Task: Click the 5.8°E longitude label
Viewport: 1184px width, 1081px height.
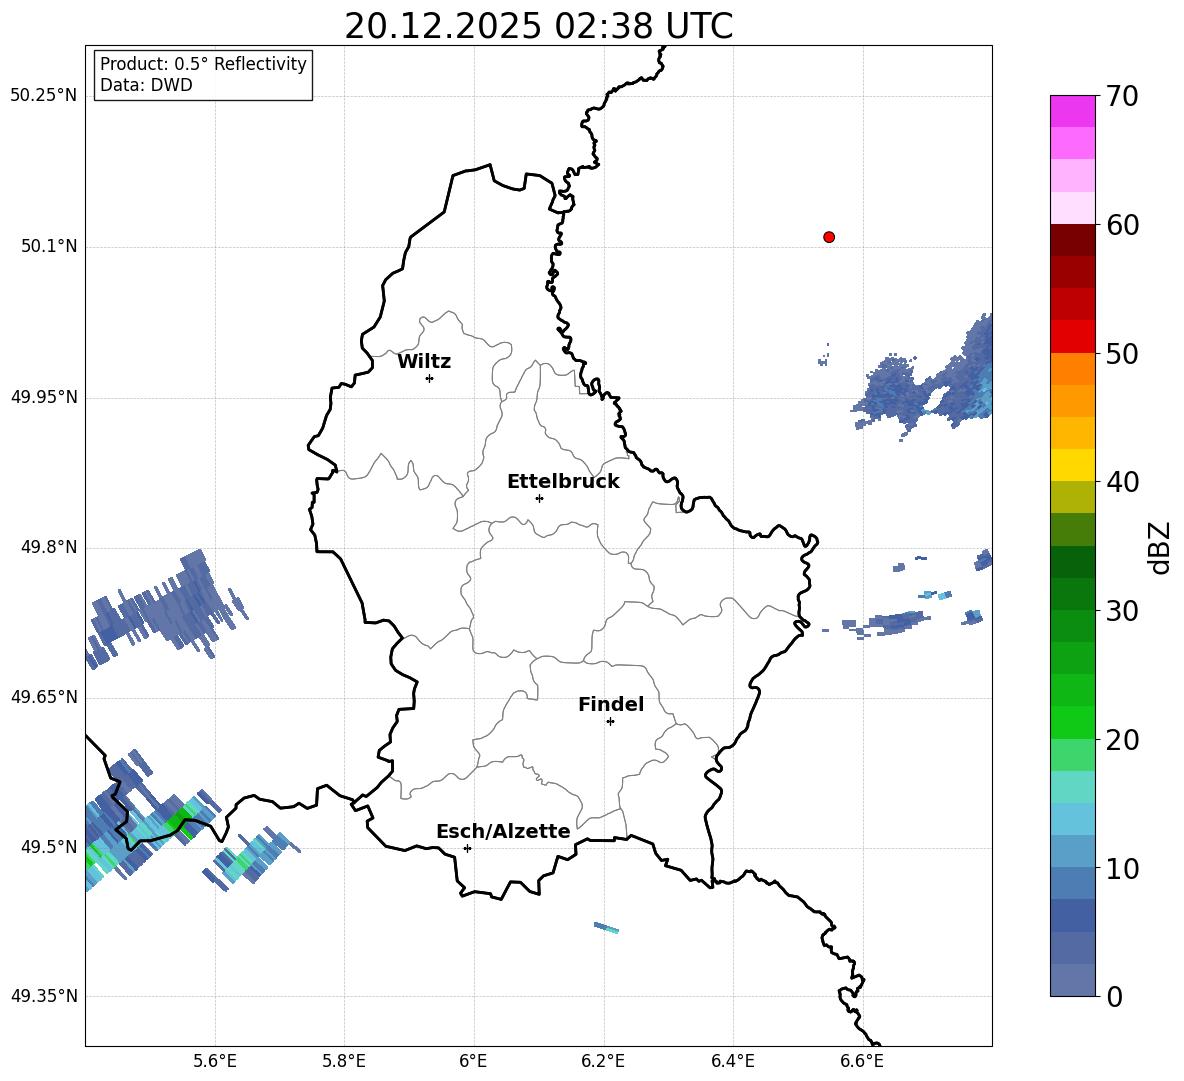Action: click(x=344, y=1062)
